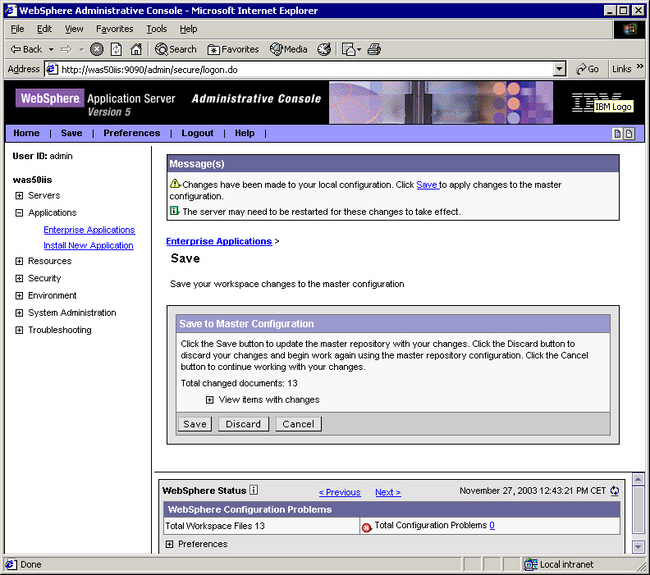Click the WebSphere Status info icon
Screen dimensions: 650x575
[x=254, y=490]
